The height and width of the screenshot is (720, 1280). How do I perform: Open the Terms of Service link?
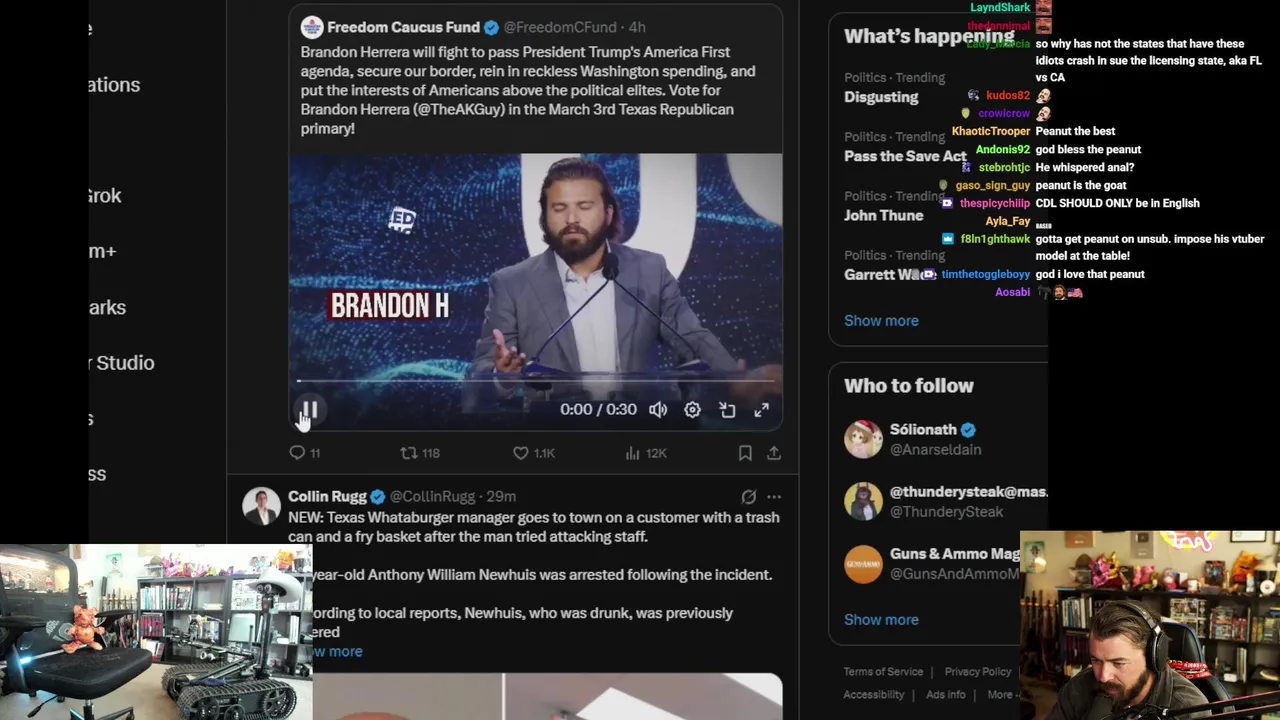883,672
